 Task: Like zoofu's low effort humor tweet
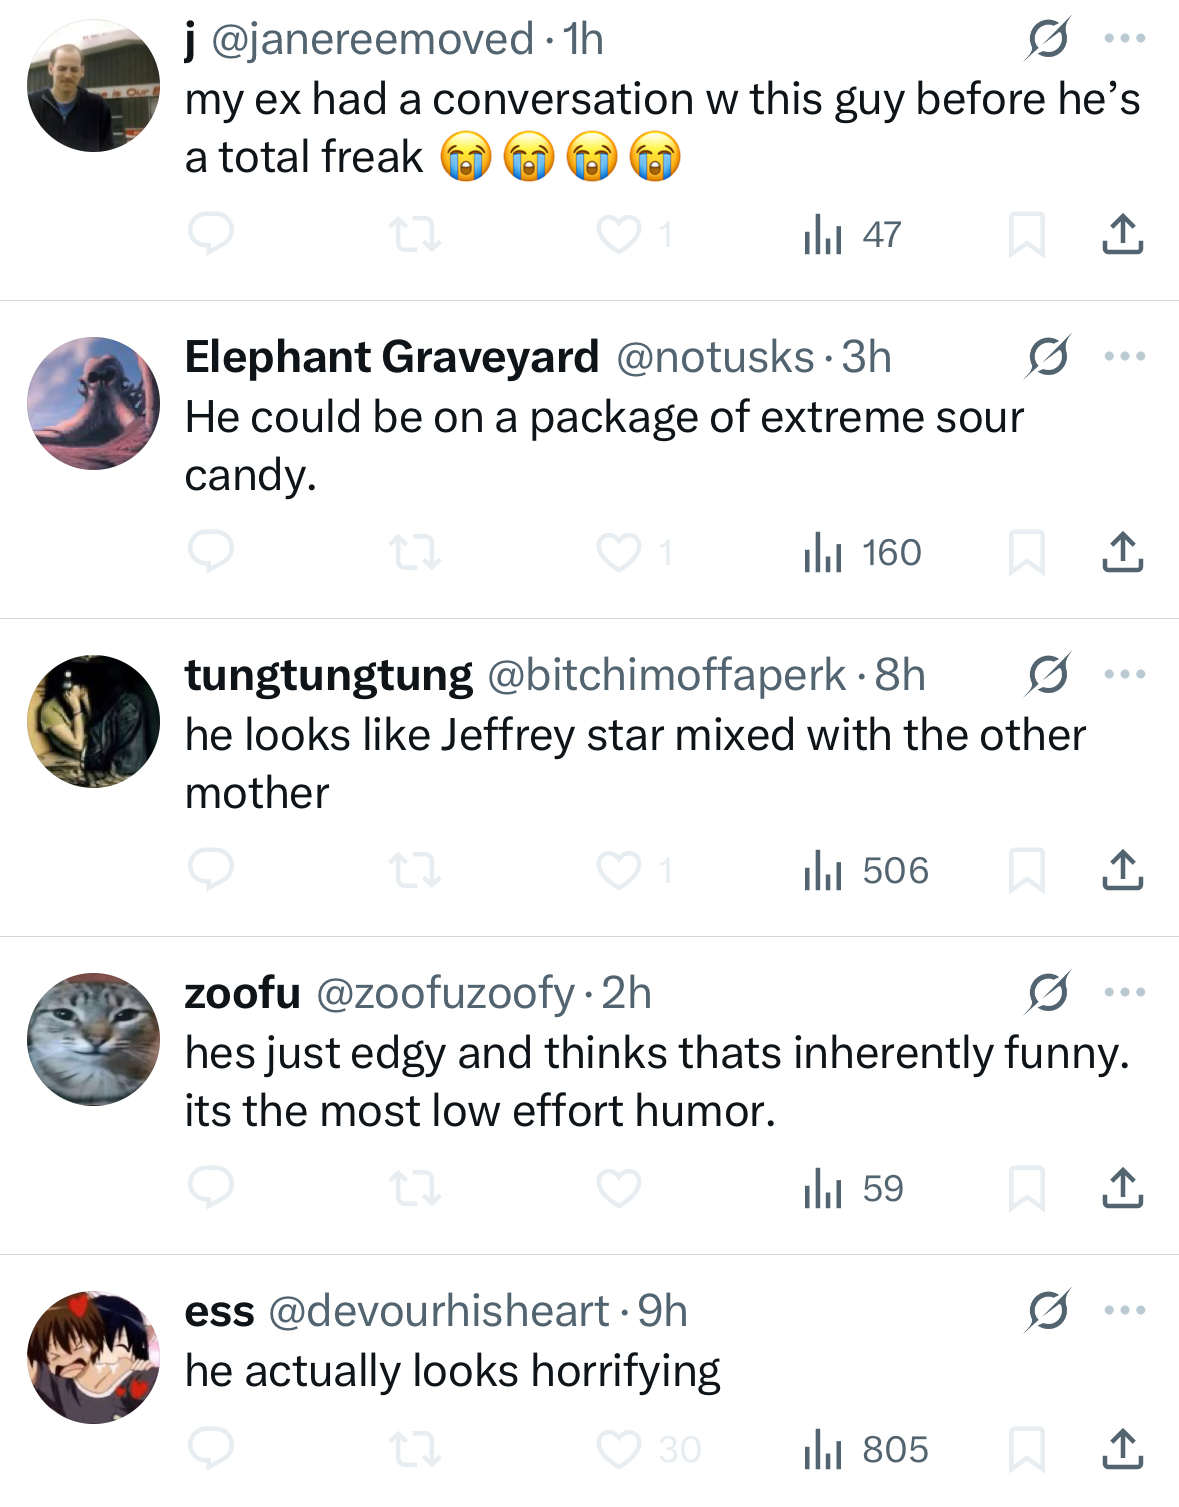tap(619, 1188)
